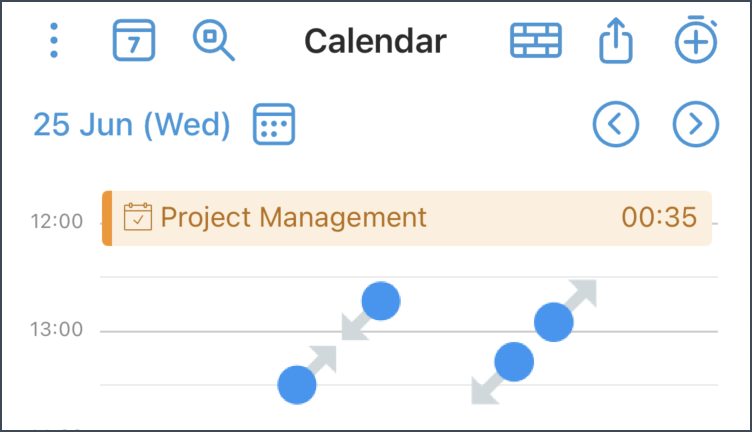Click the orange color bar of Project Management

point(107,218)
